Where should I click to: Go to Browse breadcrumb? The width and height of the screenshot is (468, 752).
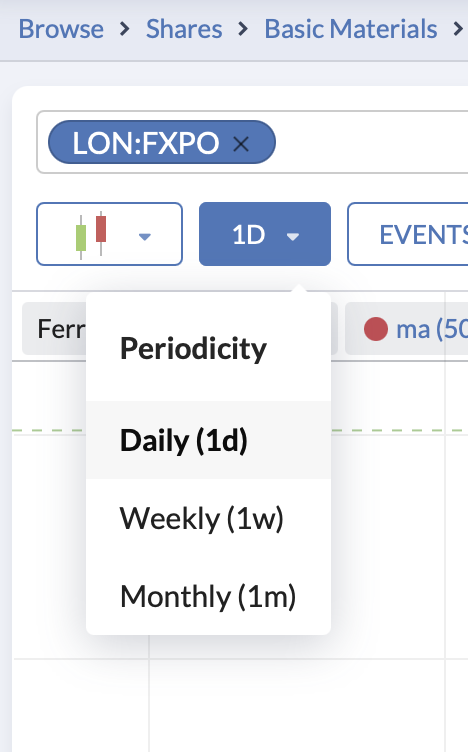pyautogui.click(x=61, y=29)
